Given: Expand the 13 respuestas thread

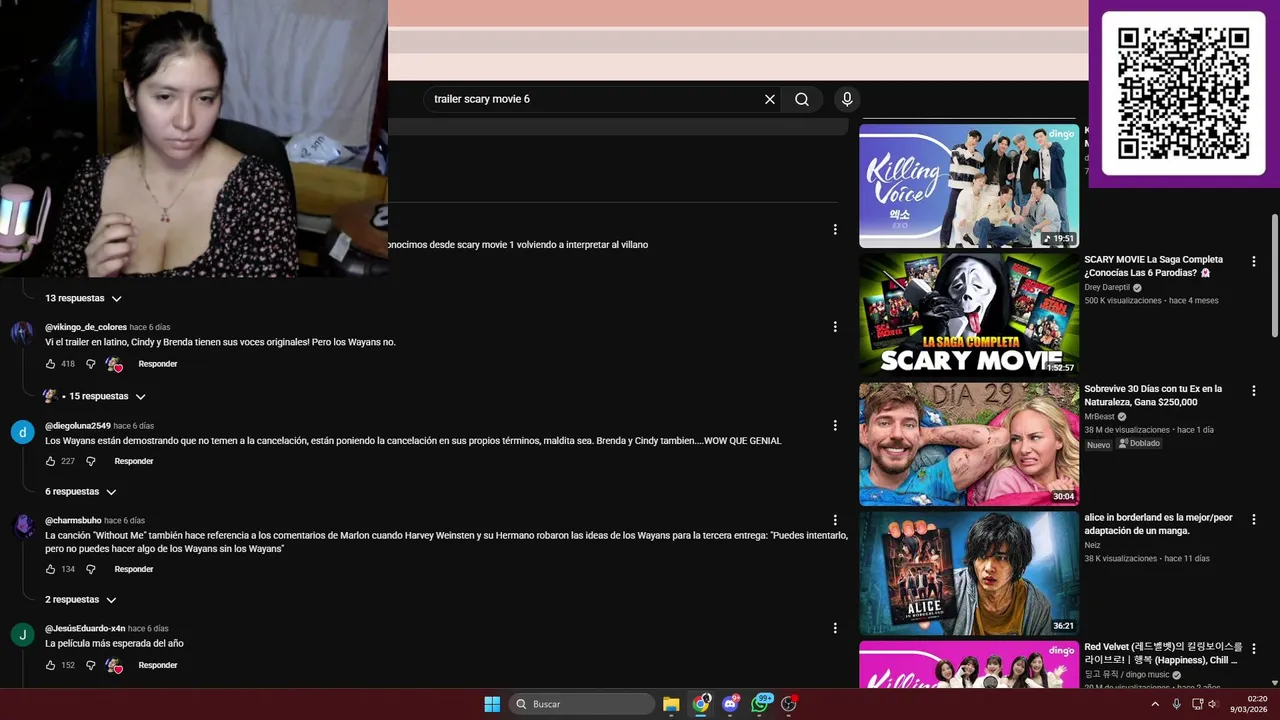Looking at the screenshot, I should coord(83,298).
